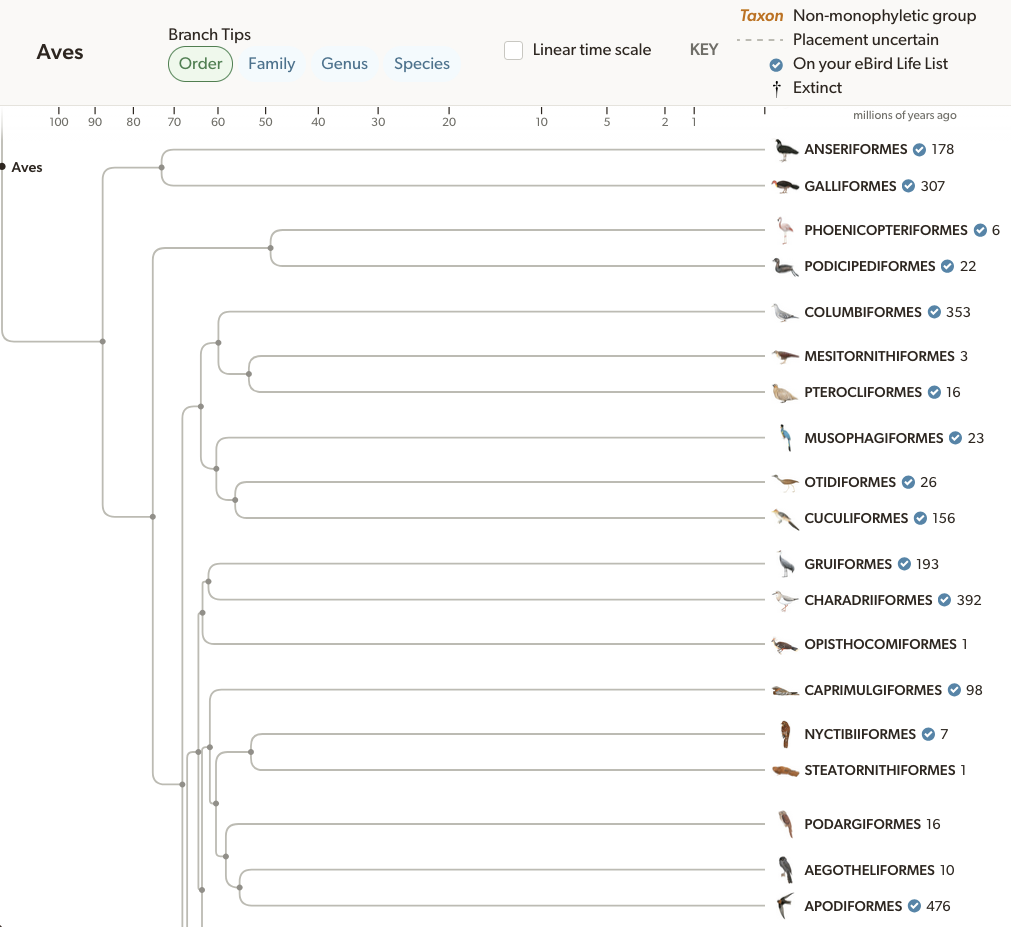Collapse the Aves root tree node

point(2,167)
